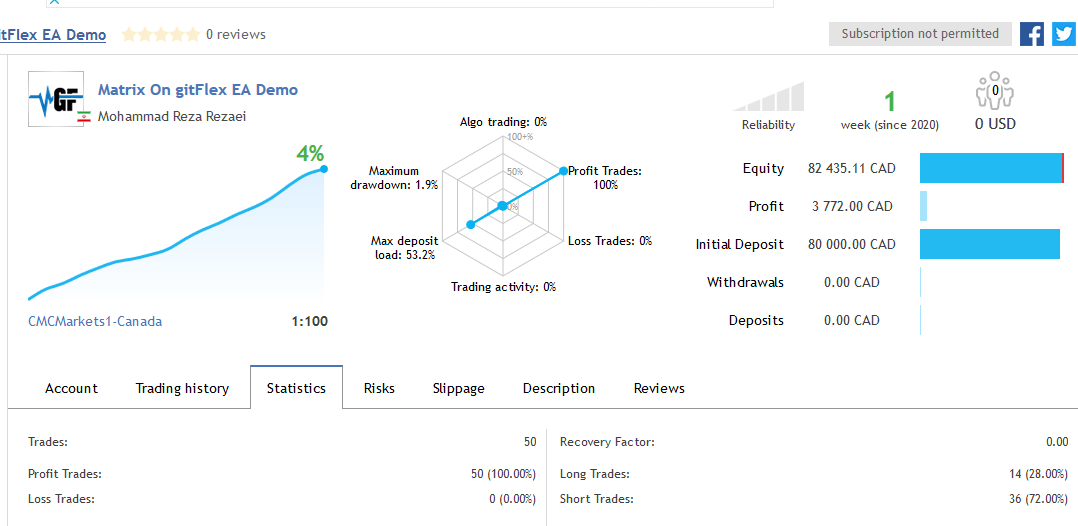Image resolution: width=1078 pixels, height=526 pixels.
Task: Click the gitFlex signal logo thumbnail
Action: (x=56, y=98)
